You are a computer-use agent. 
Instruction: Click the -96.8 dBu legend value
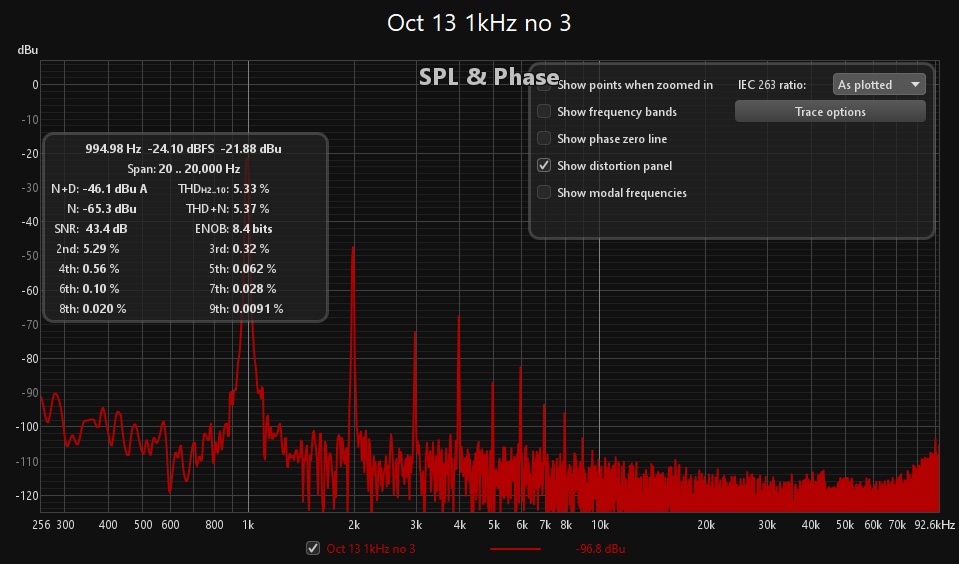point(600,549)
